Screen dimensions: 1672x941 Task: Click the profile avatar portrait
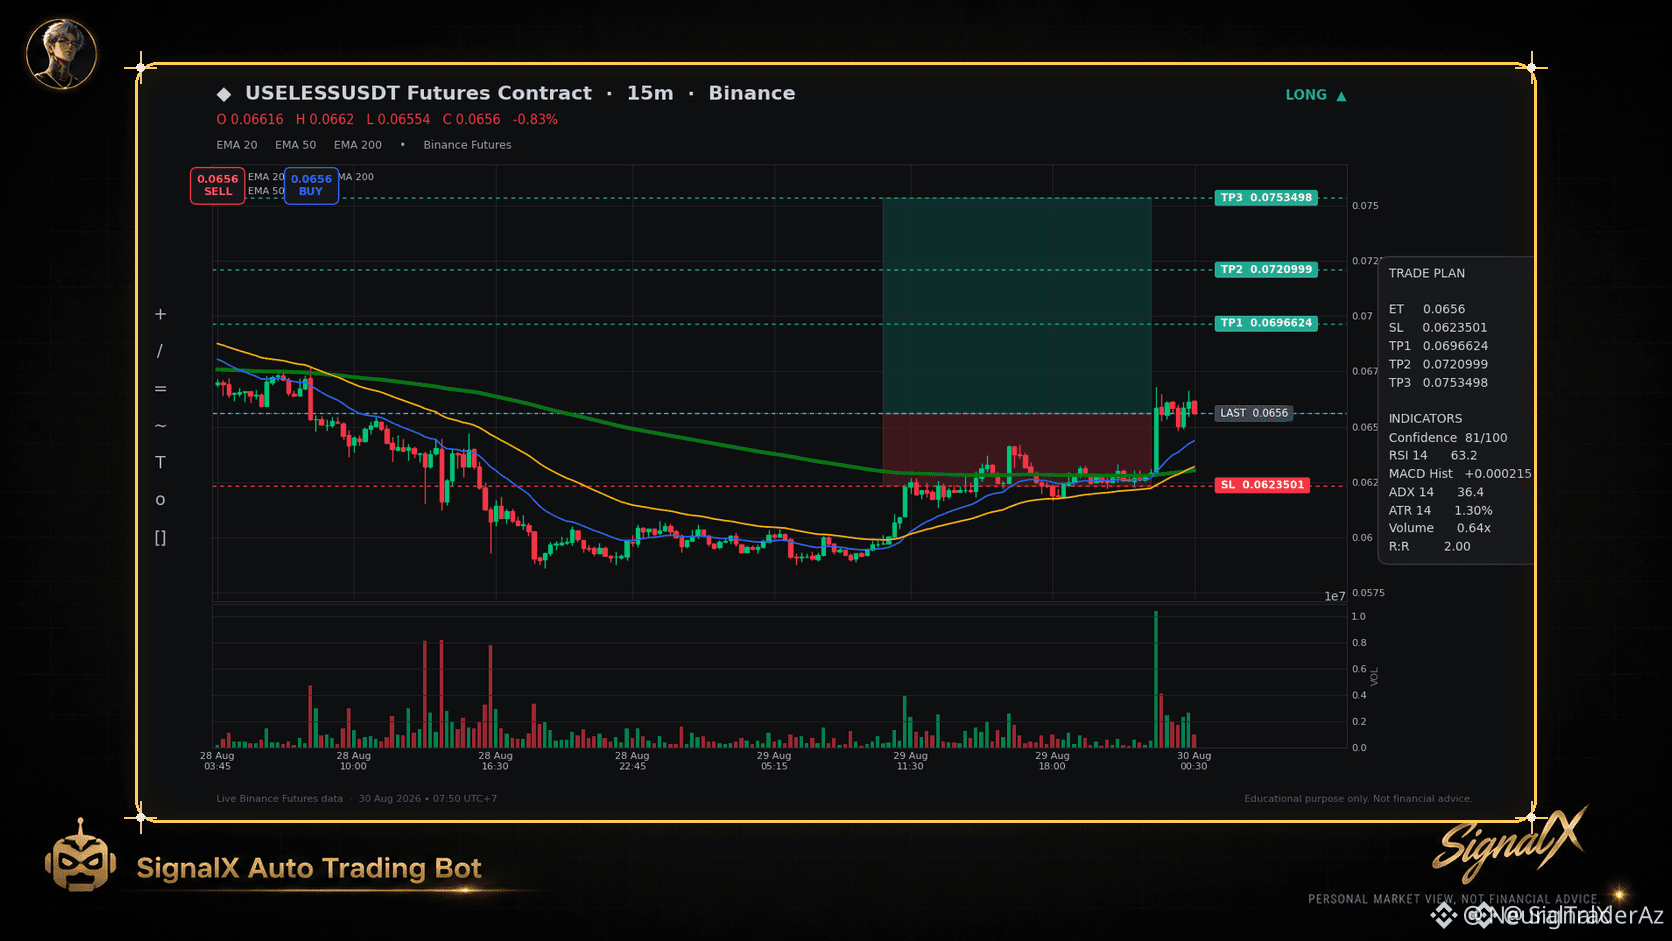tap(61, 53)
